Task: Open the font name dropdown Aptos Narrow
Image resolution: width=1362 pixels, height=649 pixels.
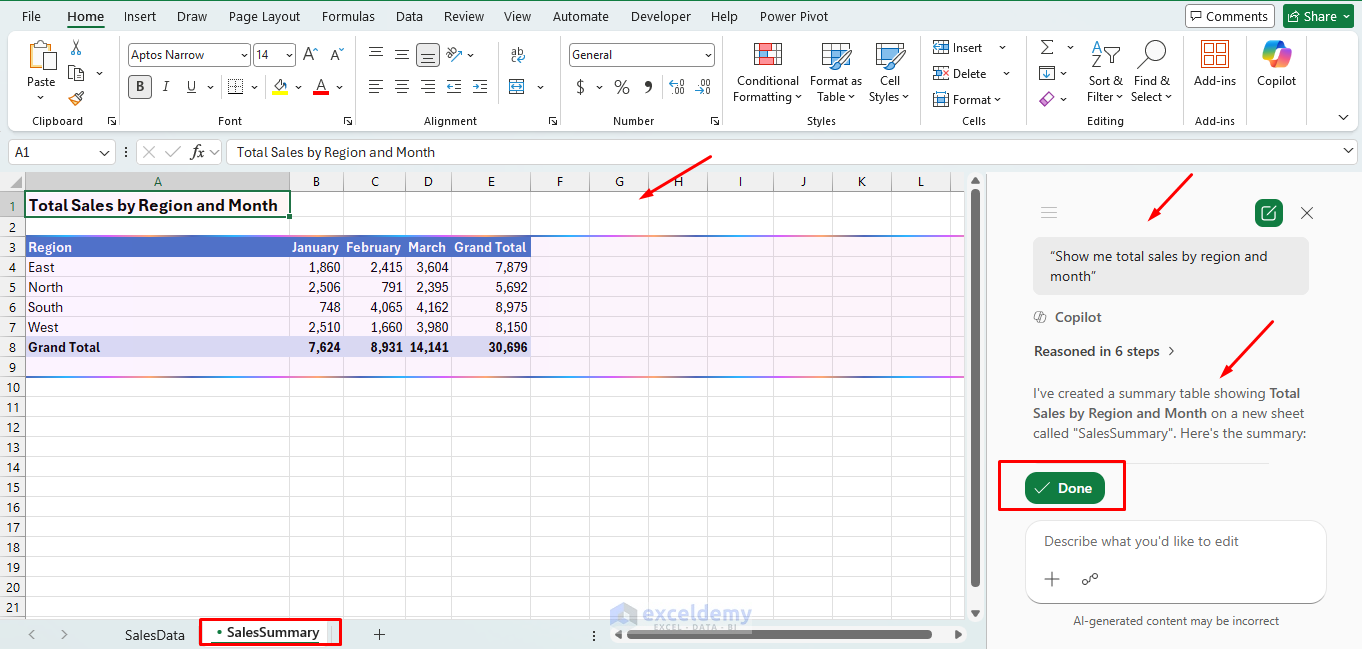Action: pos(244,55)
